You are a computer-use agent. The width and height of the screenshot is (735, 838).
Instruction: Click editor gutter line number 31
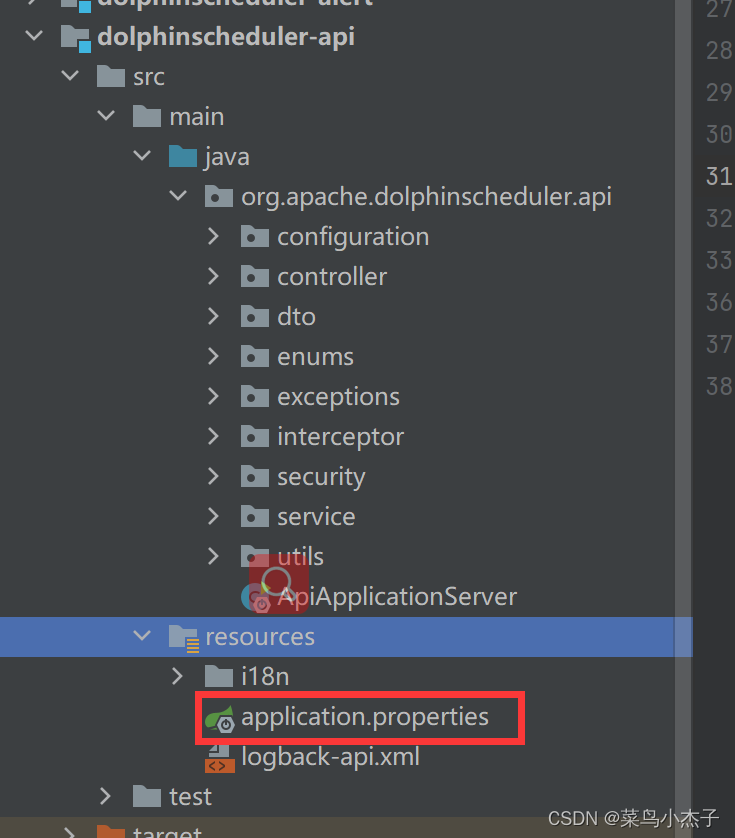719,176
